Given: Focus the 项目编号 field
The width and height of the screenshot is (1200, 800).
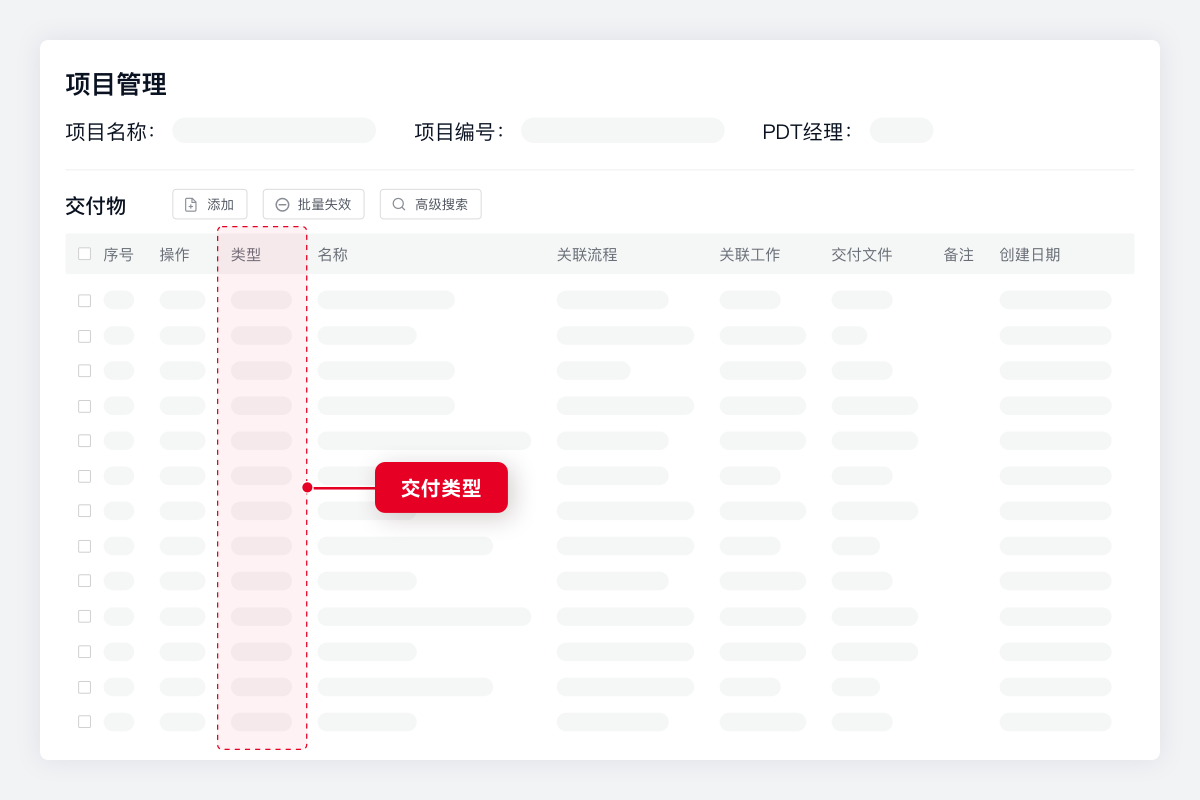Looking at the screenshot, I should (623, 131).
